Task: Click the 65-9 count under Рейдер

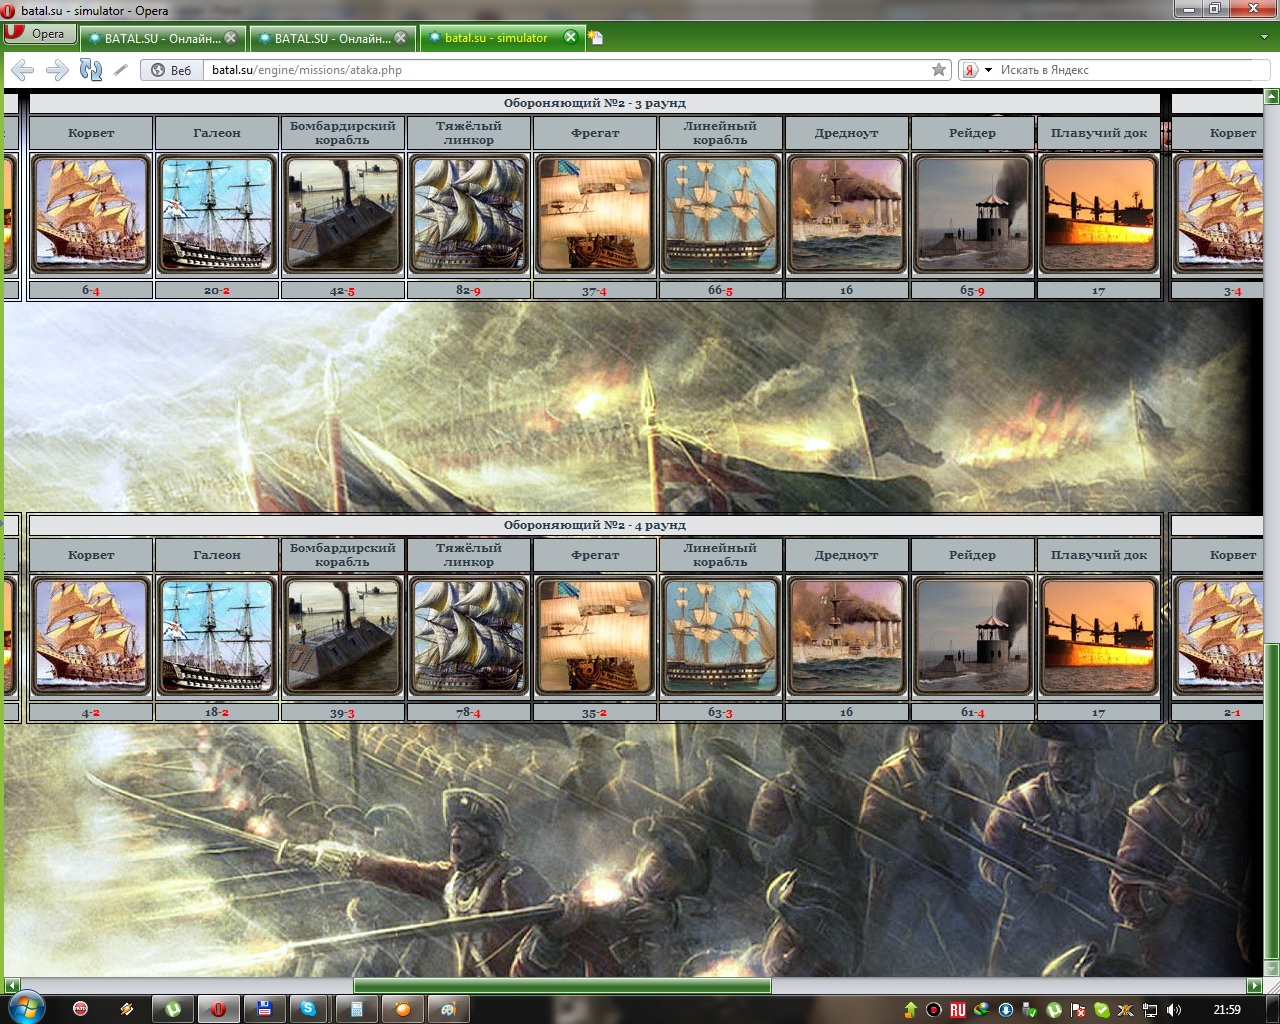Action: click(973, 290)
